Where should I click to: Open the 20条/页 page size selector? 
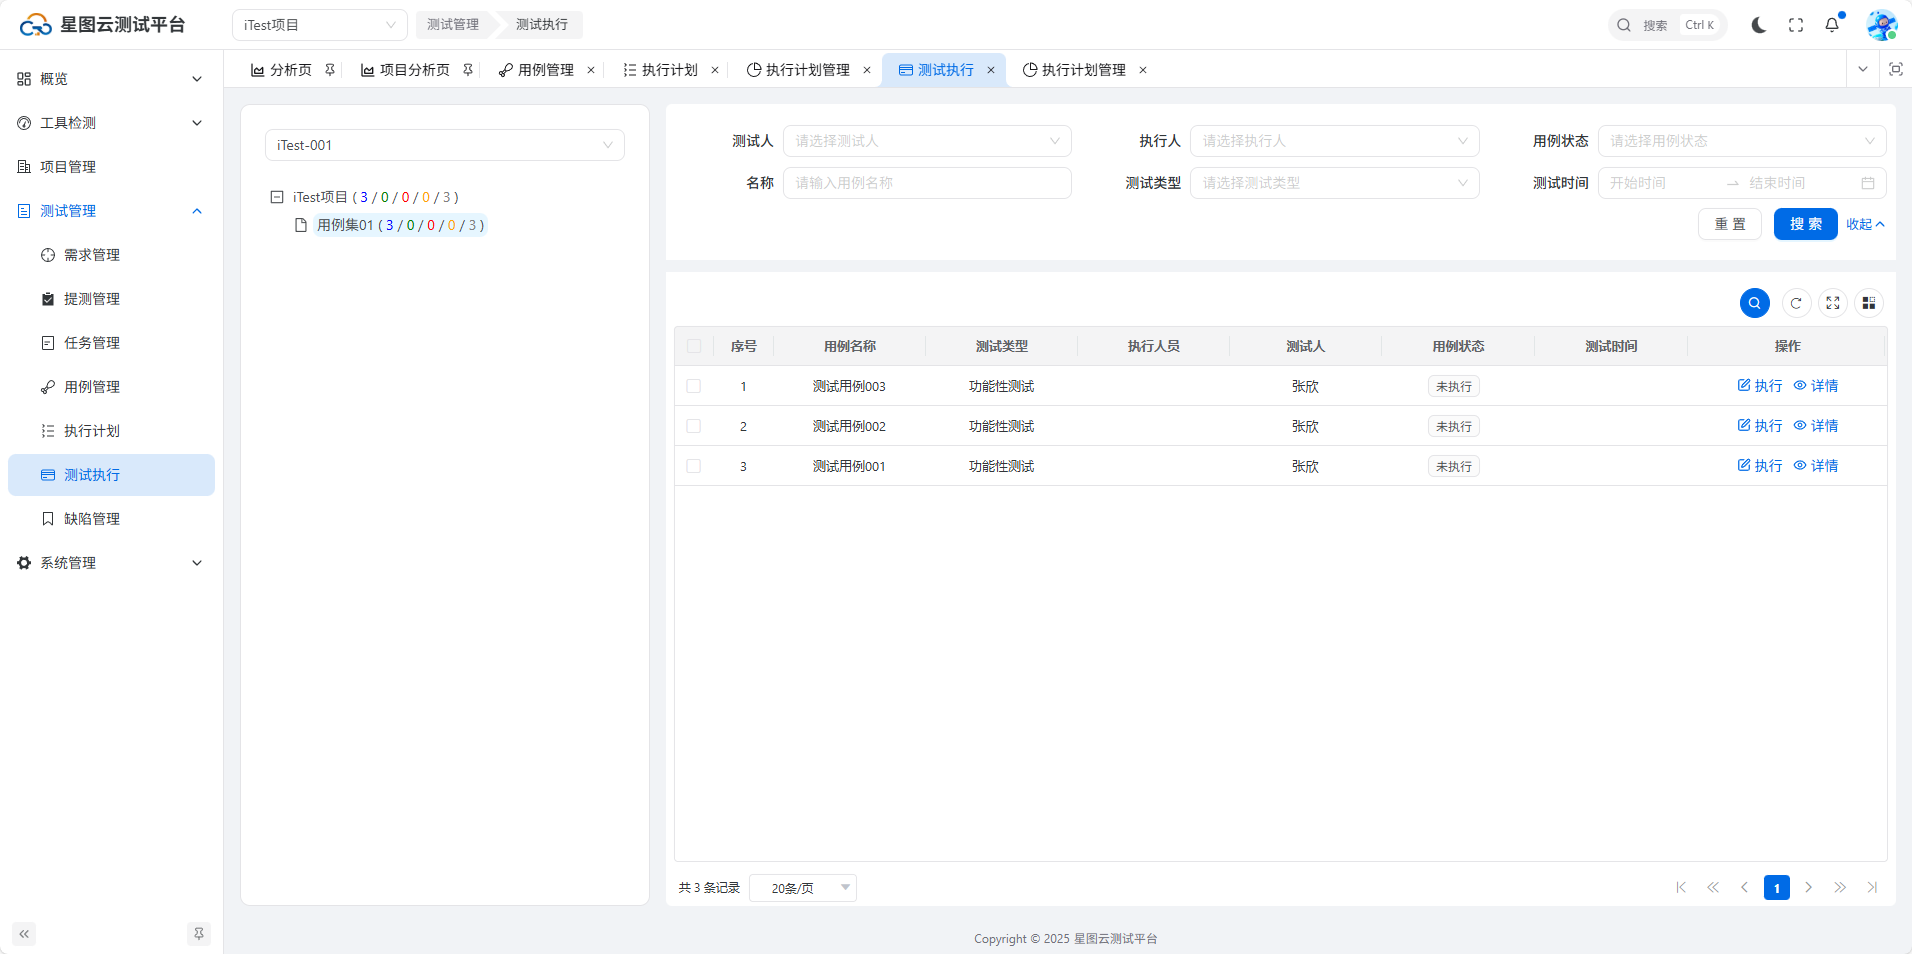(x=802, y=888)
